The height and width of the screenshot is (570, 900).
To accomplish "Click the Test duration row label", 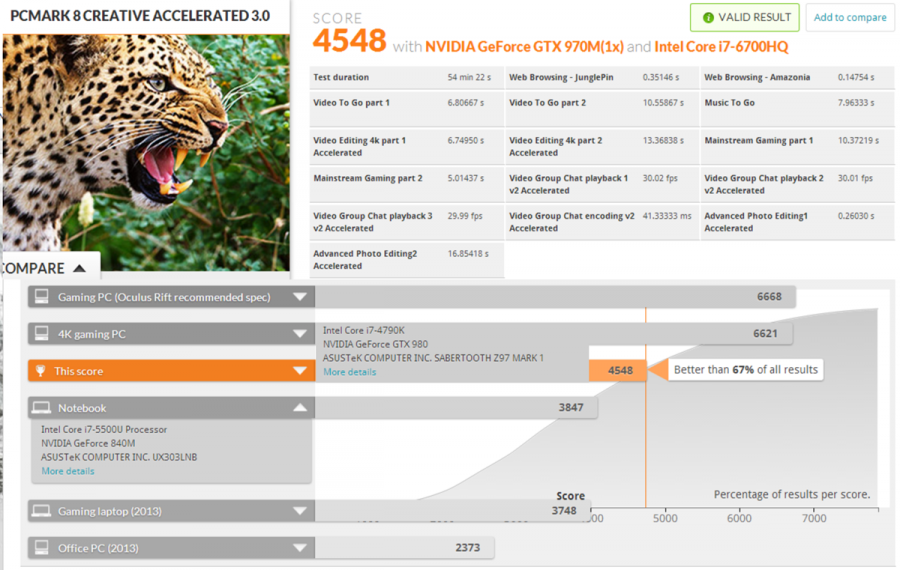I will 341,77.
